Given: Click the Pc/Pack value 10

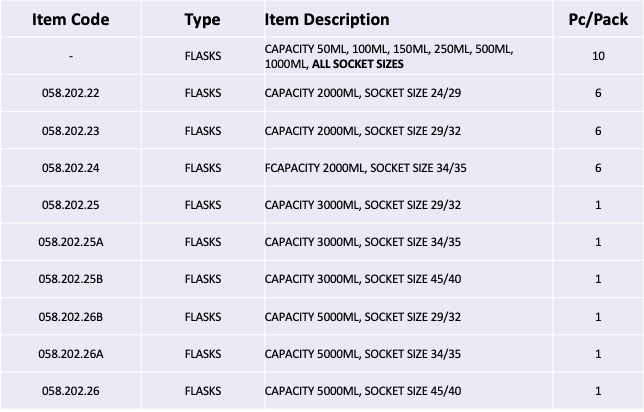Looking at the screenshot, I should [x=598, y=56].
